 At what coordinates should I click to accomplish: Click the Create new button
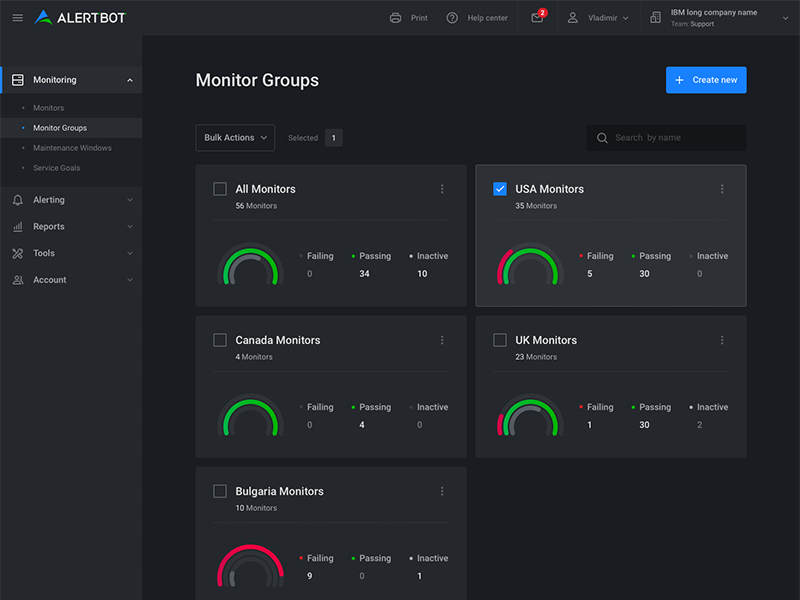coord(706,80)
